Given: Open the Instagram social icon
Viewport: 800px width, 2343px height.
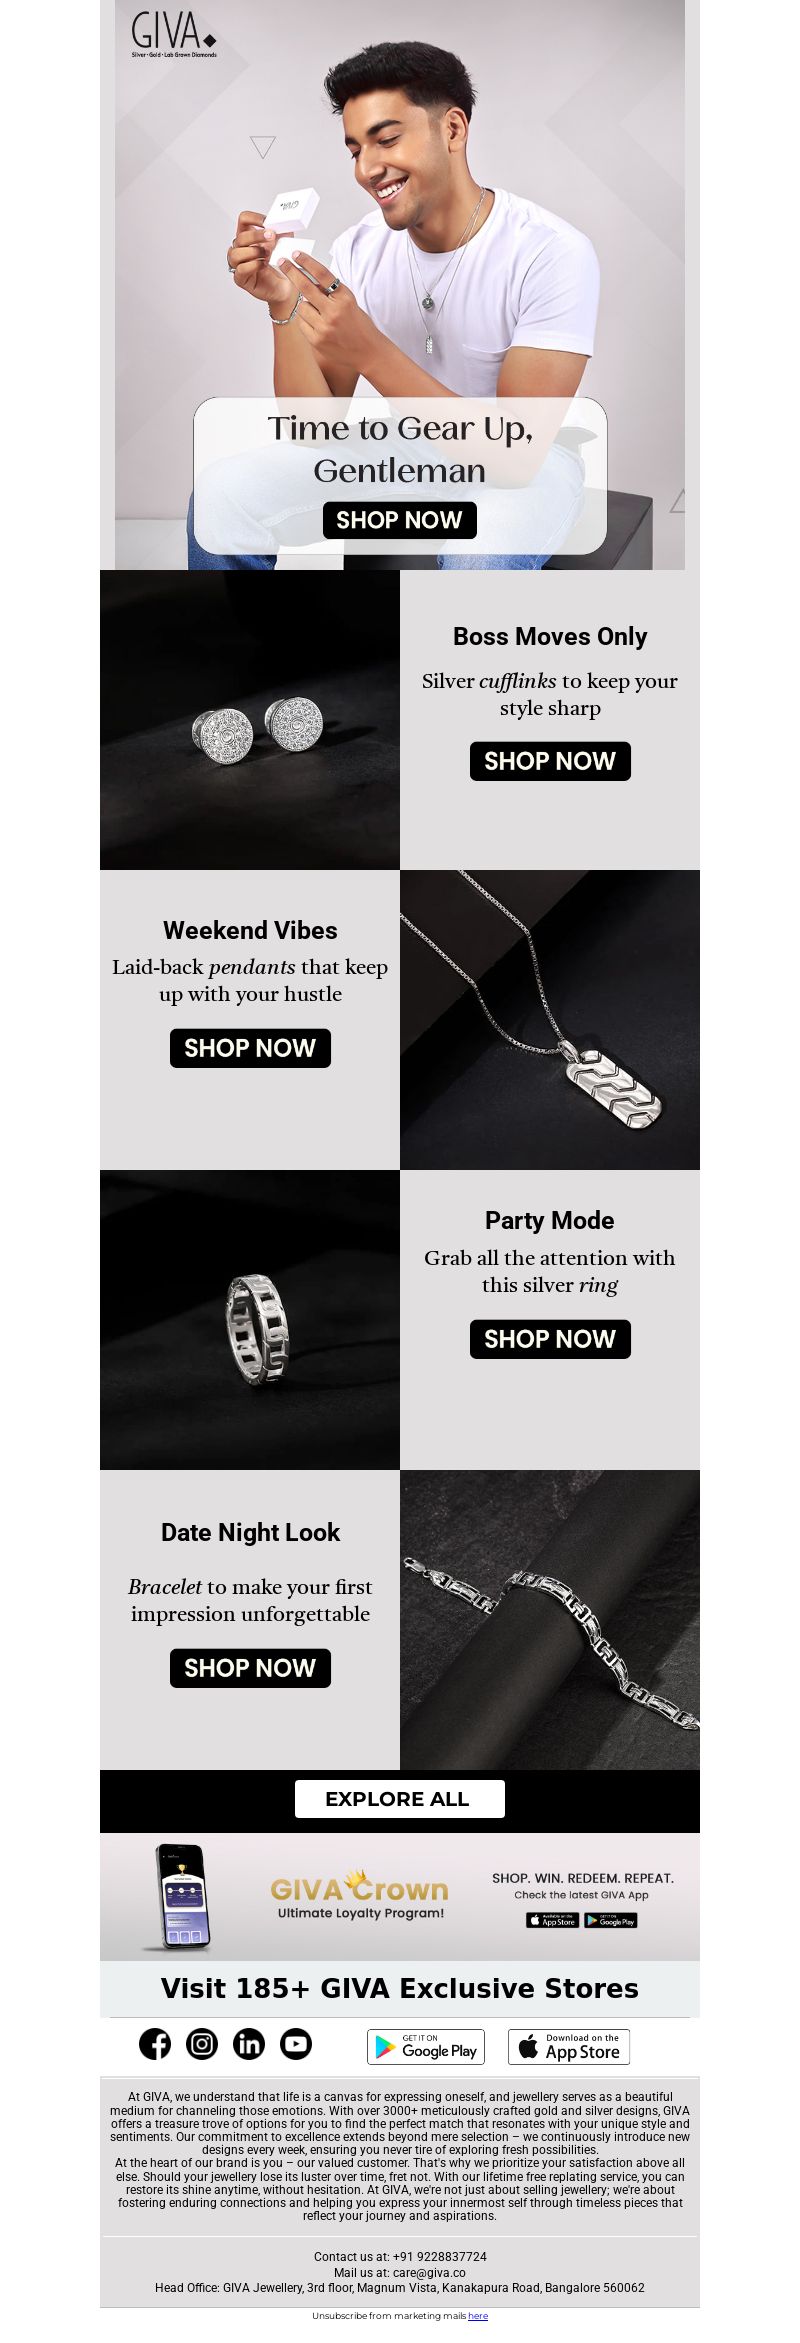Looking at the screenshot, I should tap(202, 2044).
